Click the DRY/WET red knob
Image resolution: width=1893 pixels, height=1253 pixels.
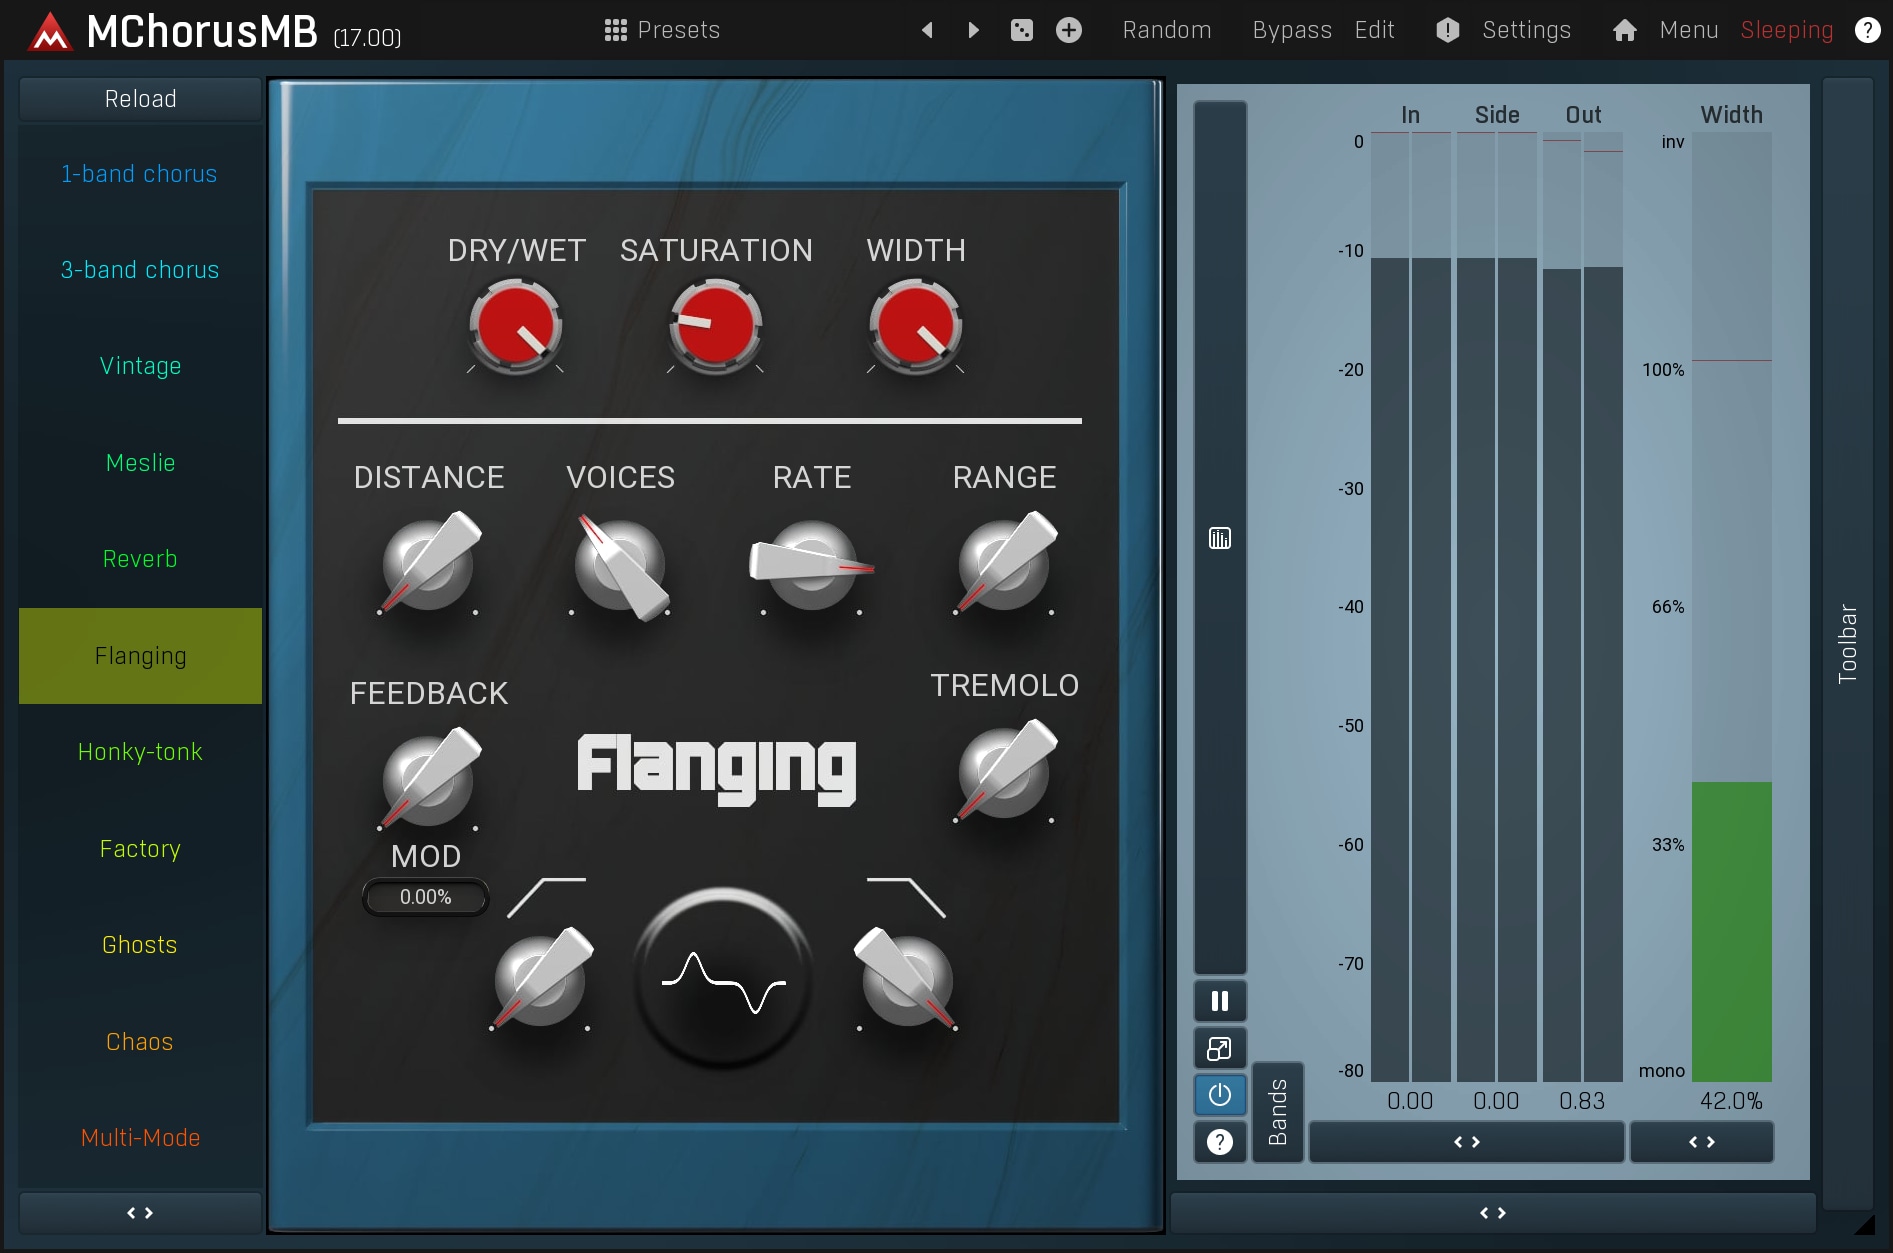(516, 326)
